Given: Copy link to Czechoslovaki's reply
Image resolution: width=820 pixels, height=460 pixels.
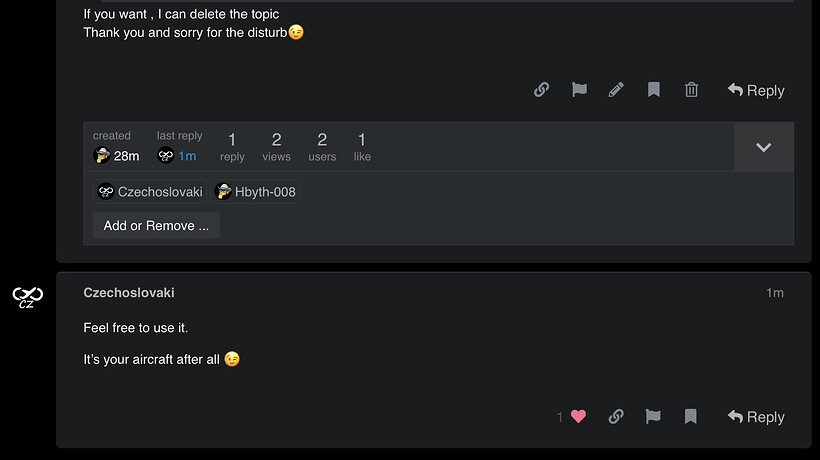Looking at the screenshot, I should click(x=616, y=417).
